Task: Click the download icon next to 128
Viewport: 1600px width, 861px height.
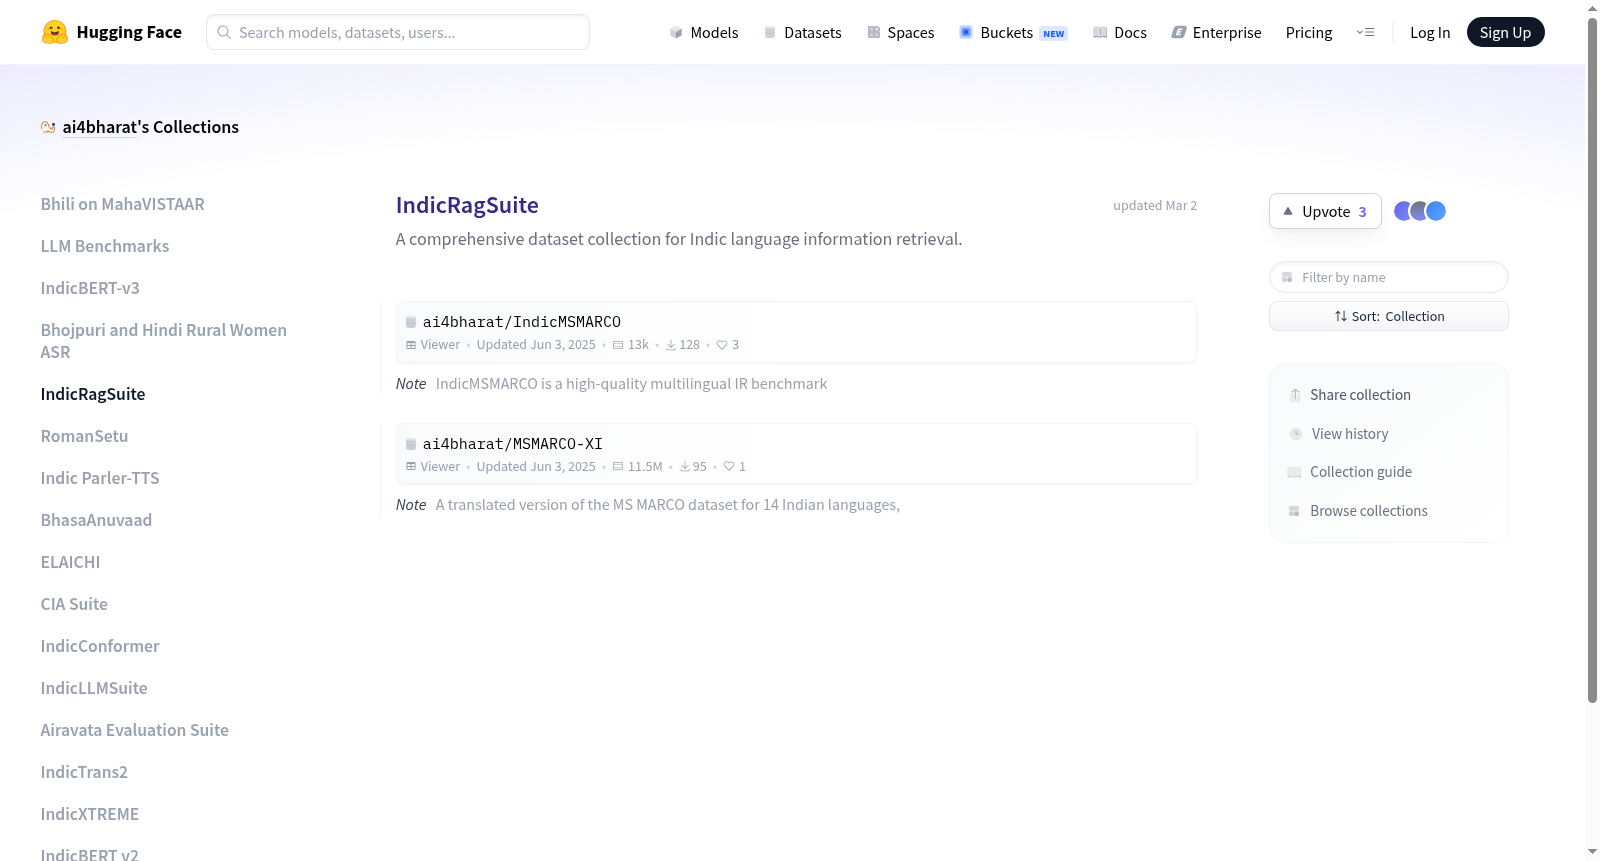Action: click(x=671, y=345)
